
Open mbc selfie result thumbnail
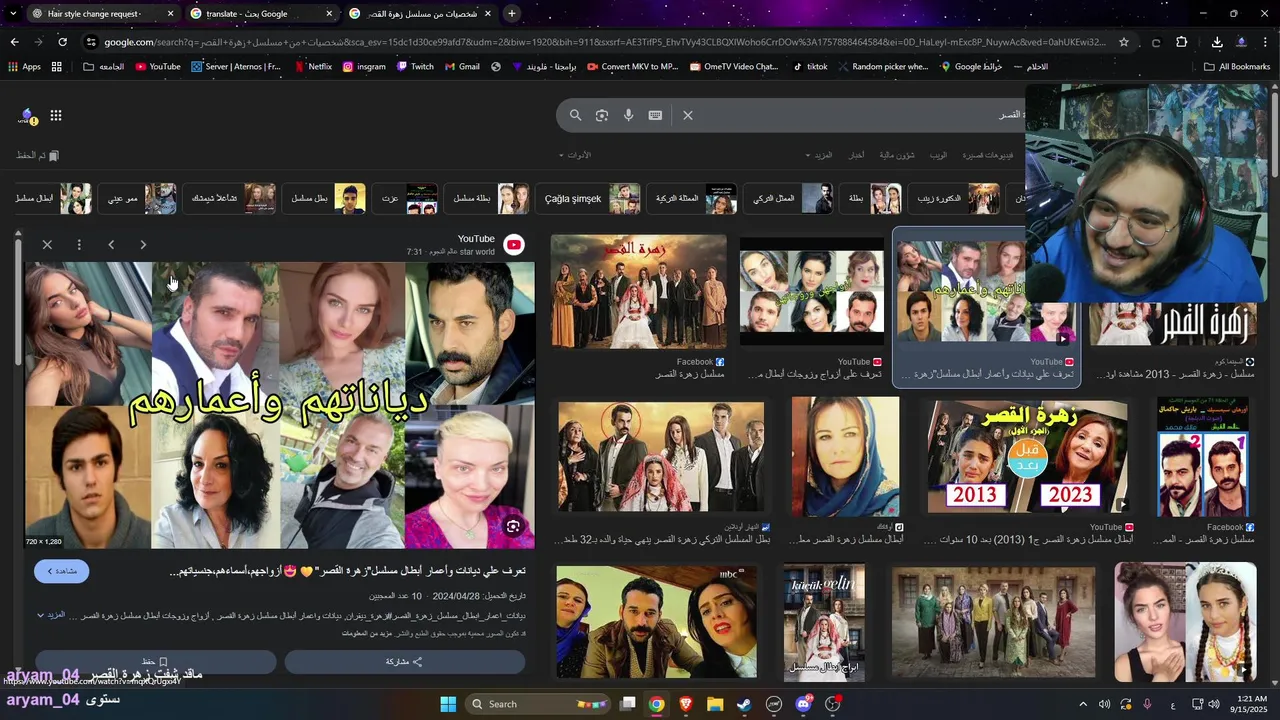[657, 621]
